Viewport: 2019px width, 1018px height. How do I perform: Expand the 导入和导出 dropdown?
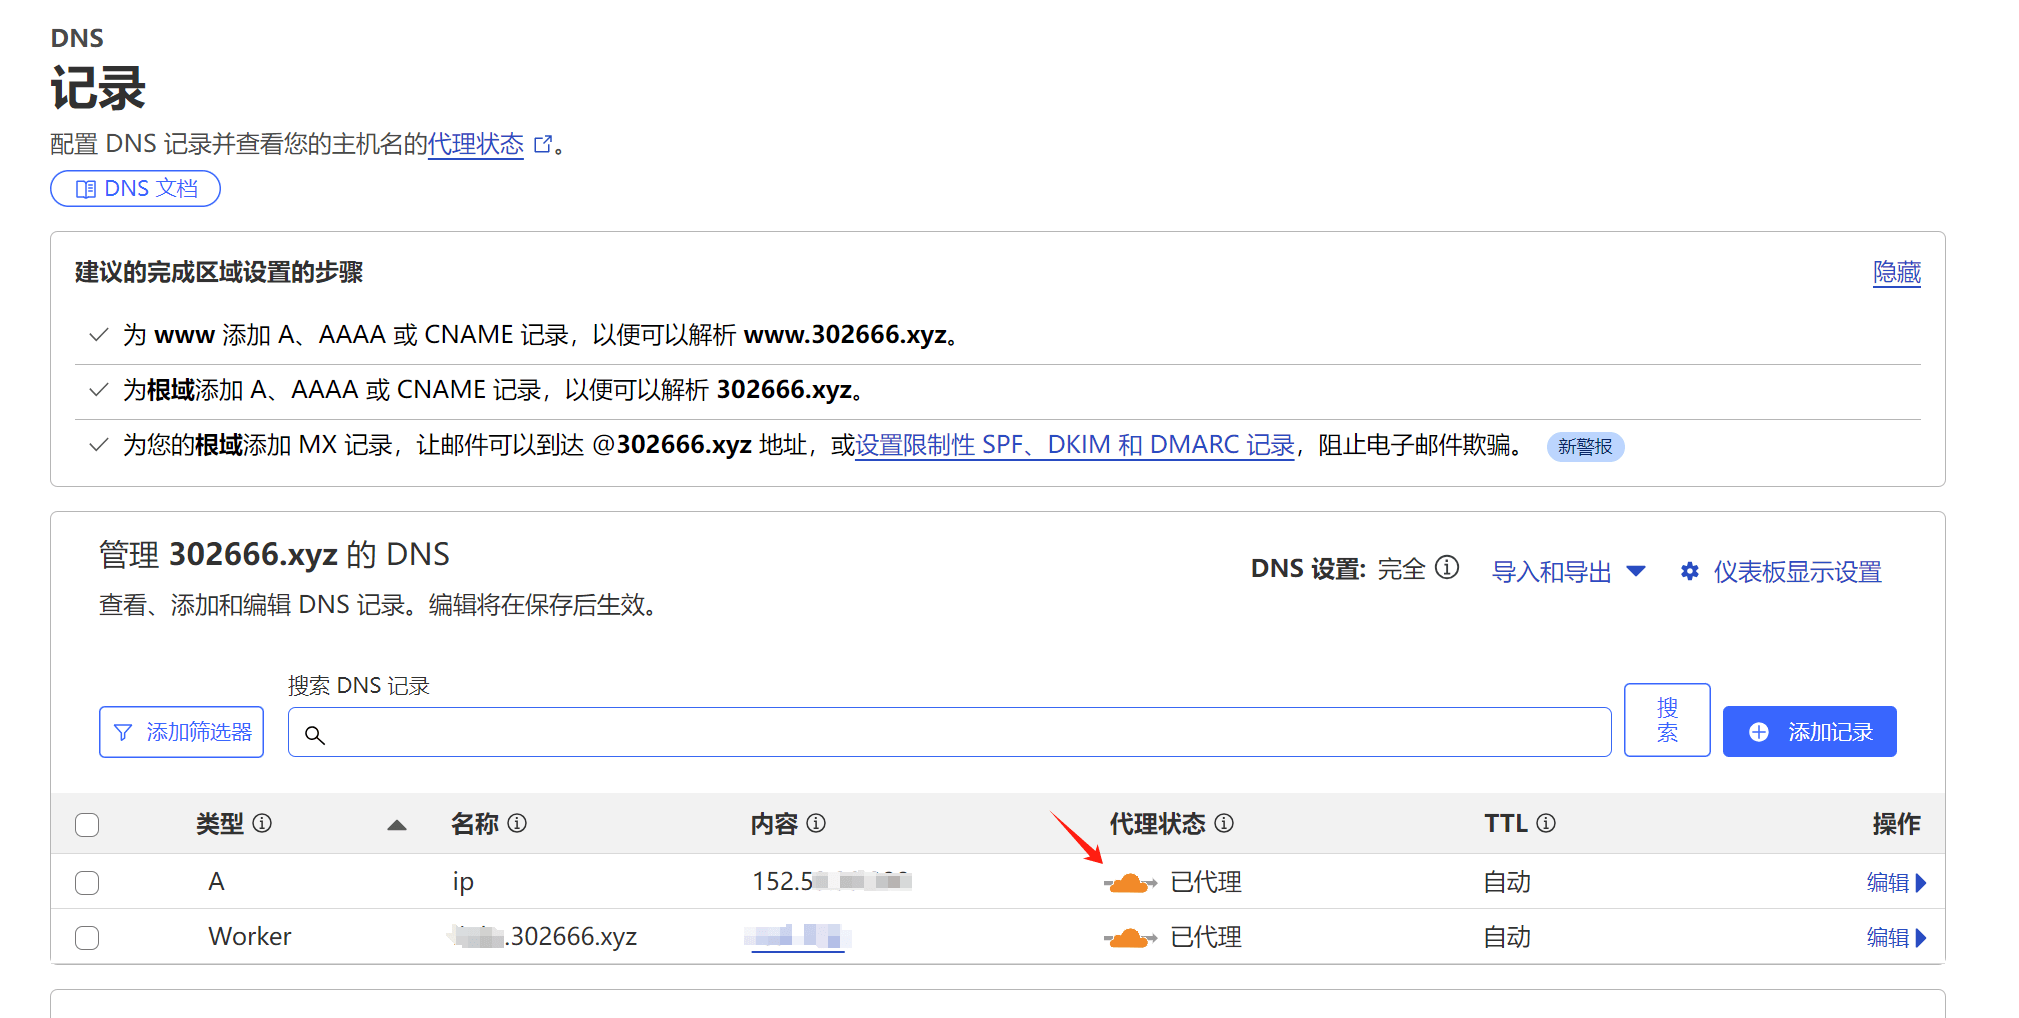(x=1568, y=572)
